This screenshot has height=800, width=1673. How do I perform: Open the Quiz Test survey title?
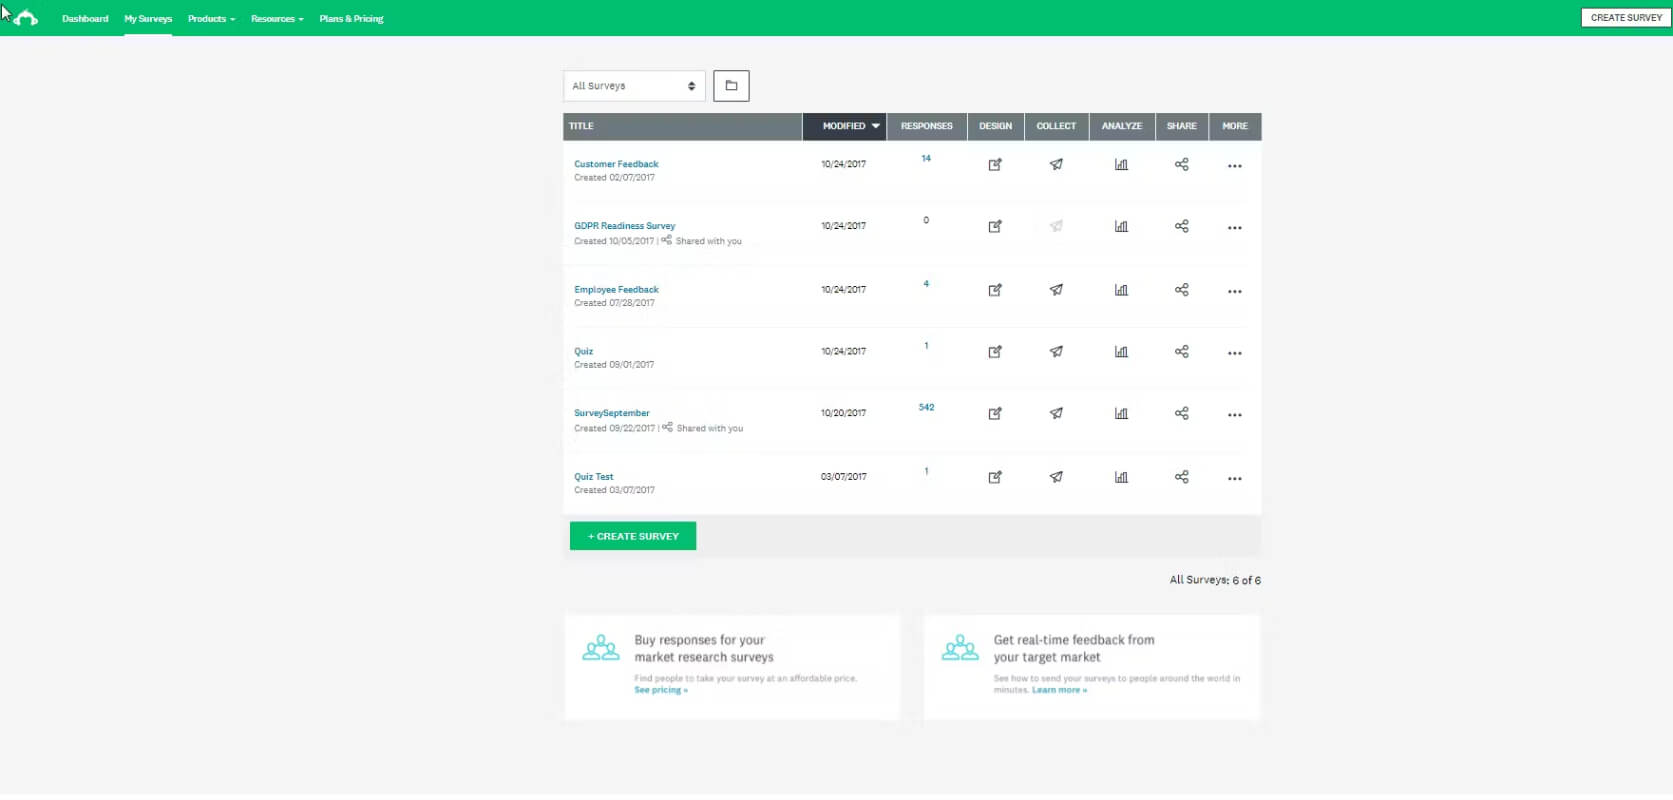594,477
